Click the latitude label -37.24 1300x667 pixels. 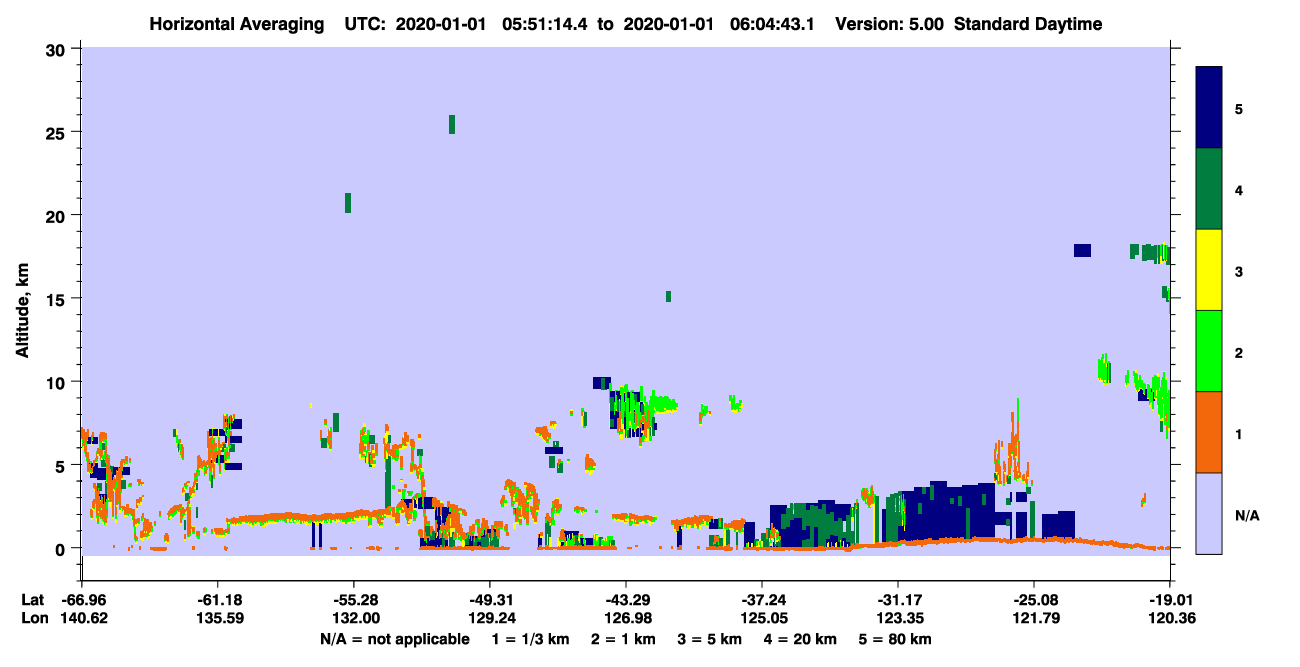click(x=762, y=600)
